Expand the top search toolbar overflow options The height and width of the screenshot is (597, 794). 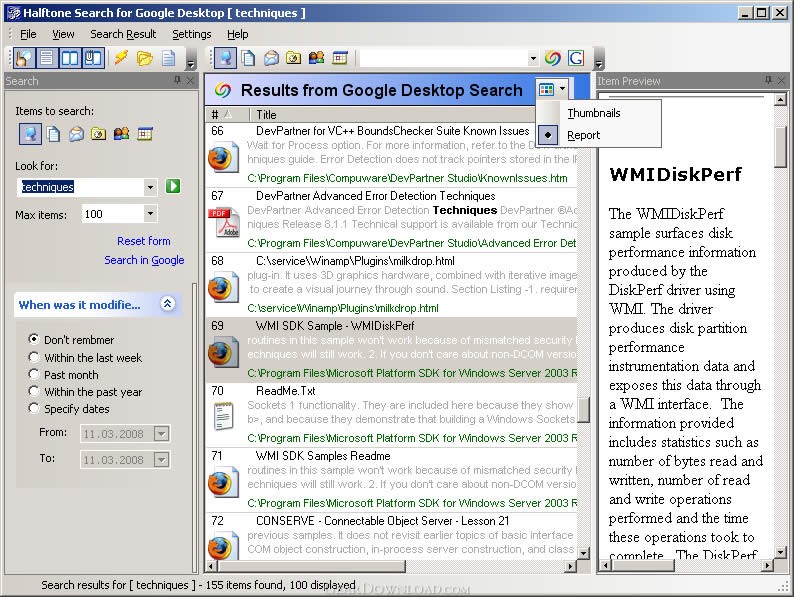599,58
